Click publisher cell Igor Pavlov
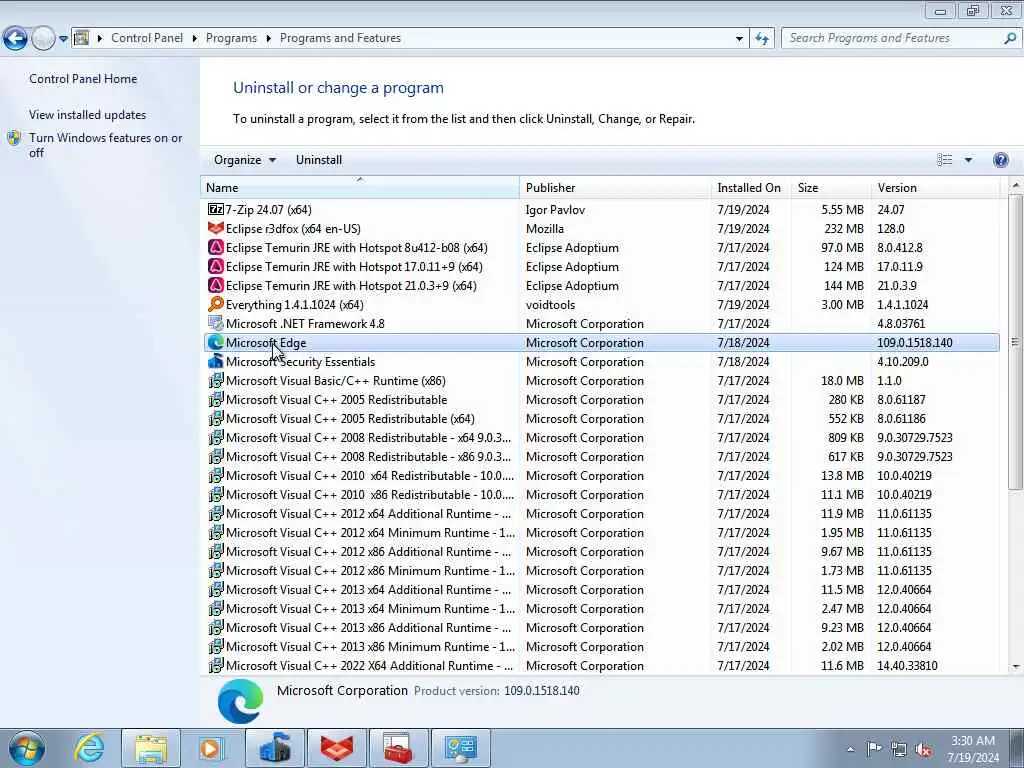 [x=555, y=210]
